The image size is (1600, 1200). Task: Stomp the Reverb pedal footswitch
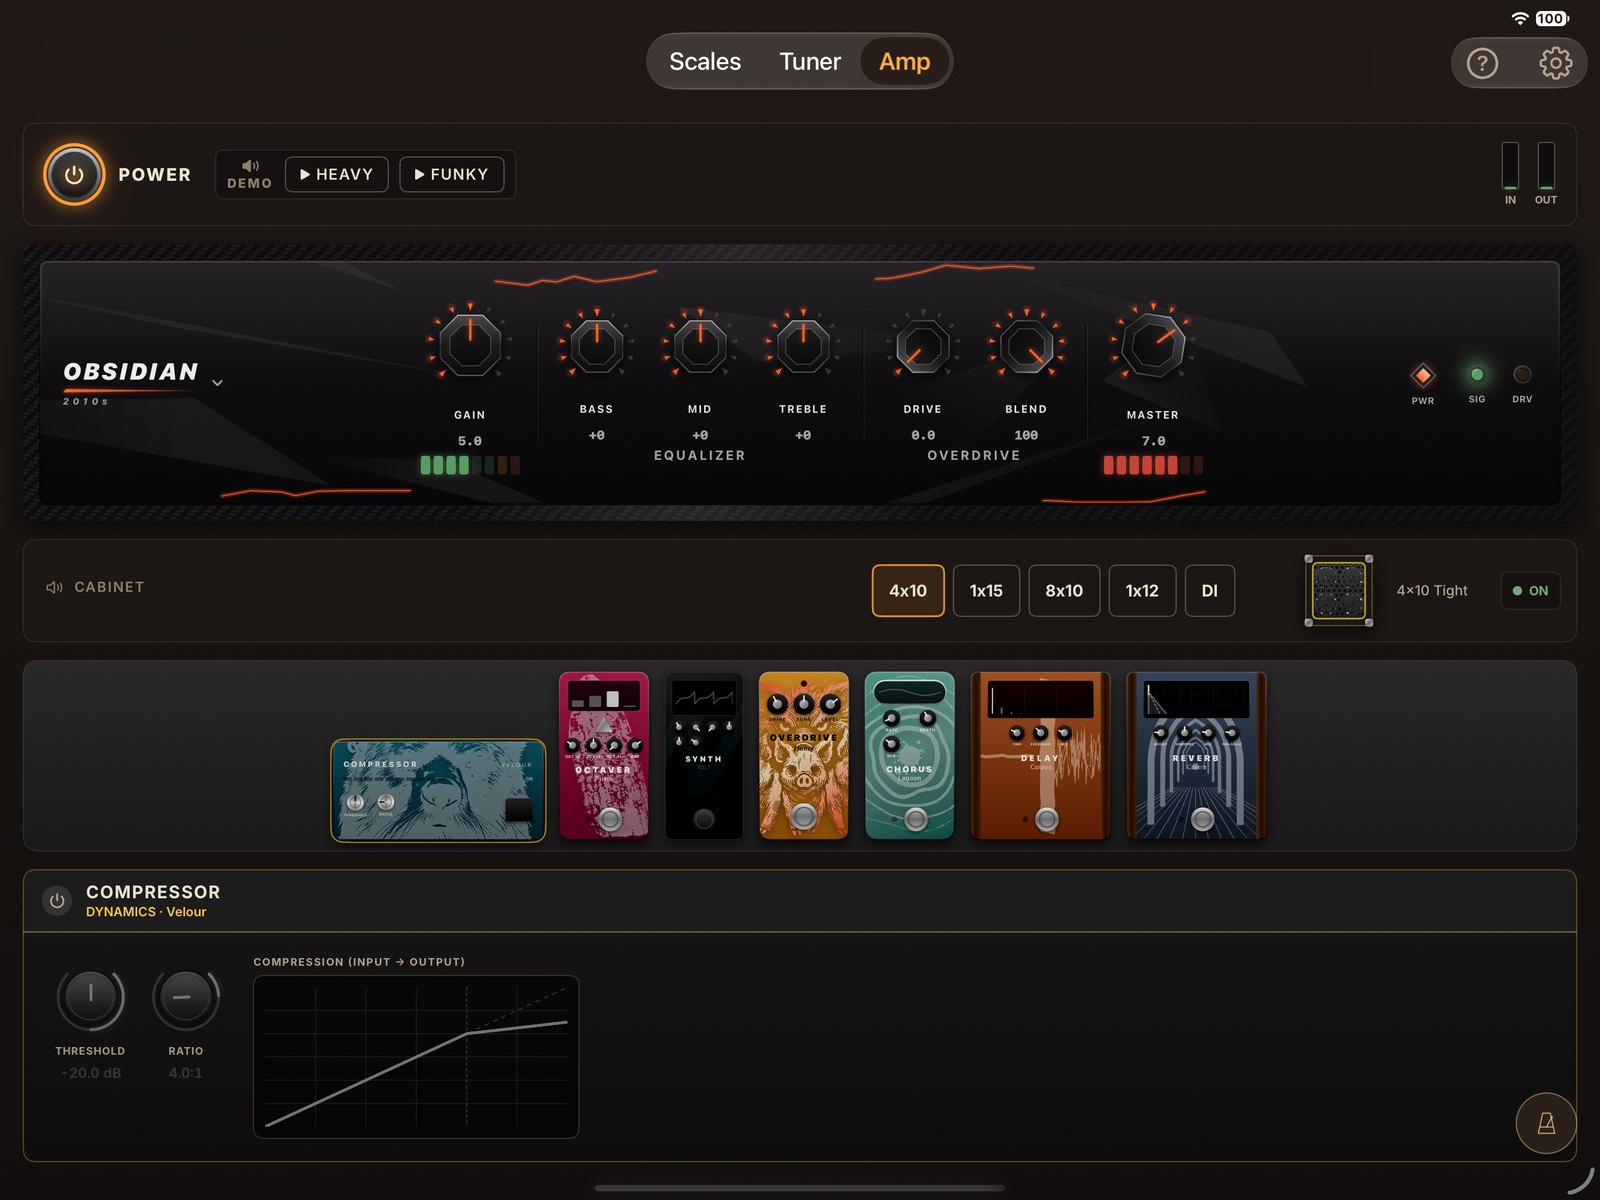(1203, 819)
